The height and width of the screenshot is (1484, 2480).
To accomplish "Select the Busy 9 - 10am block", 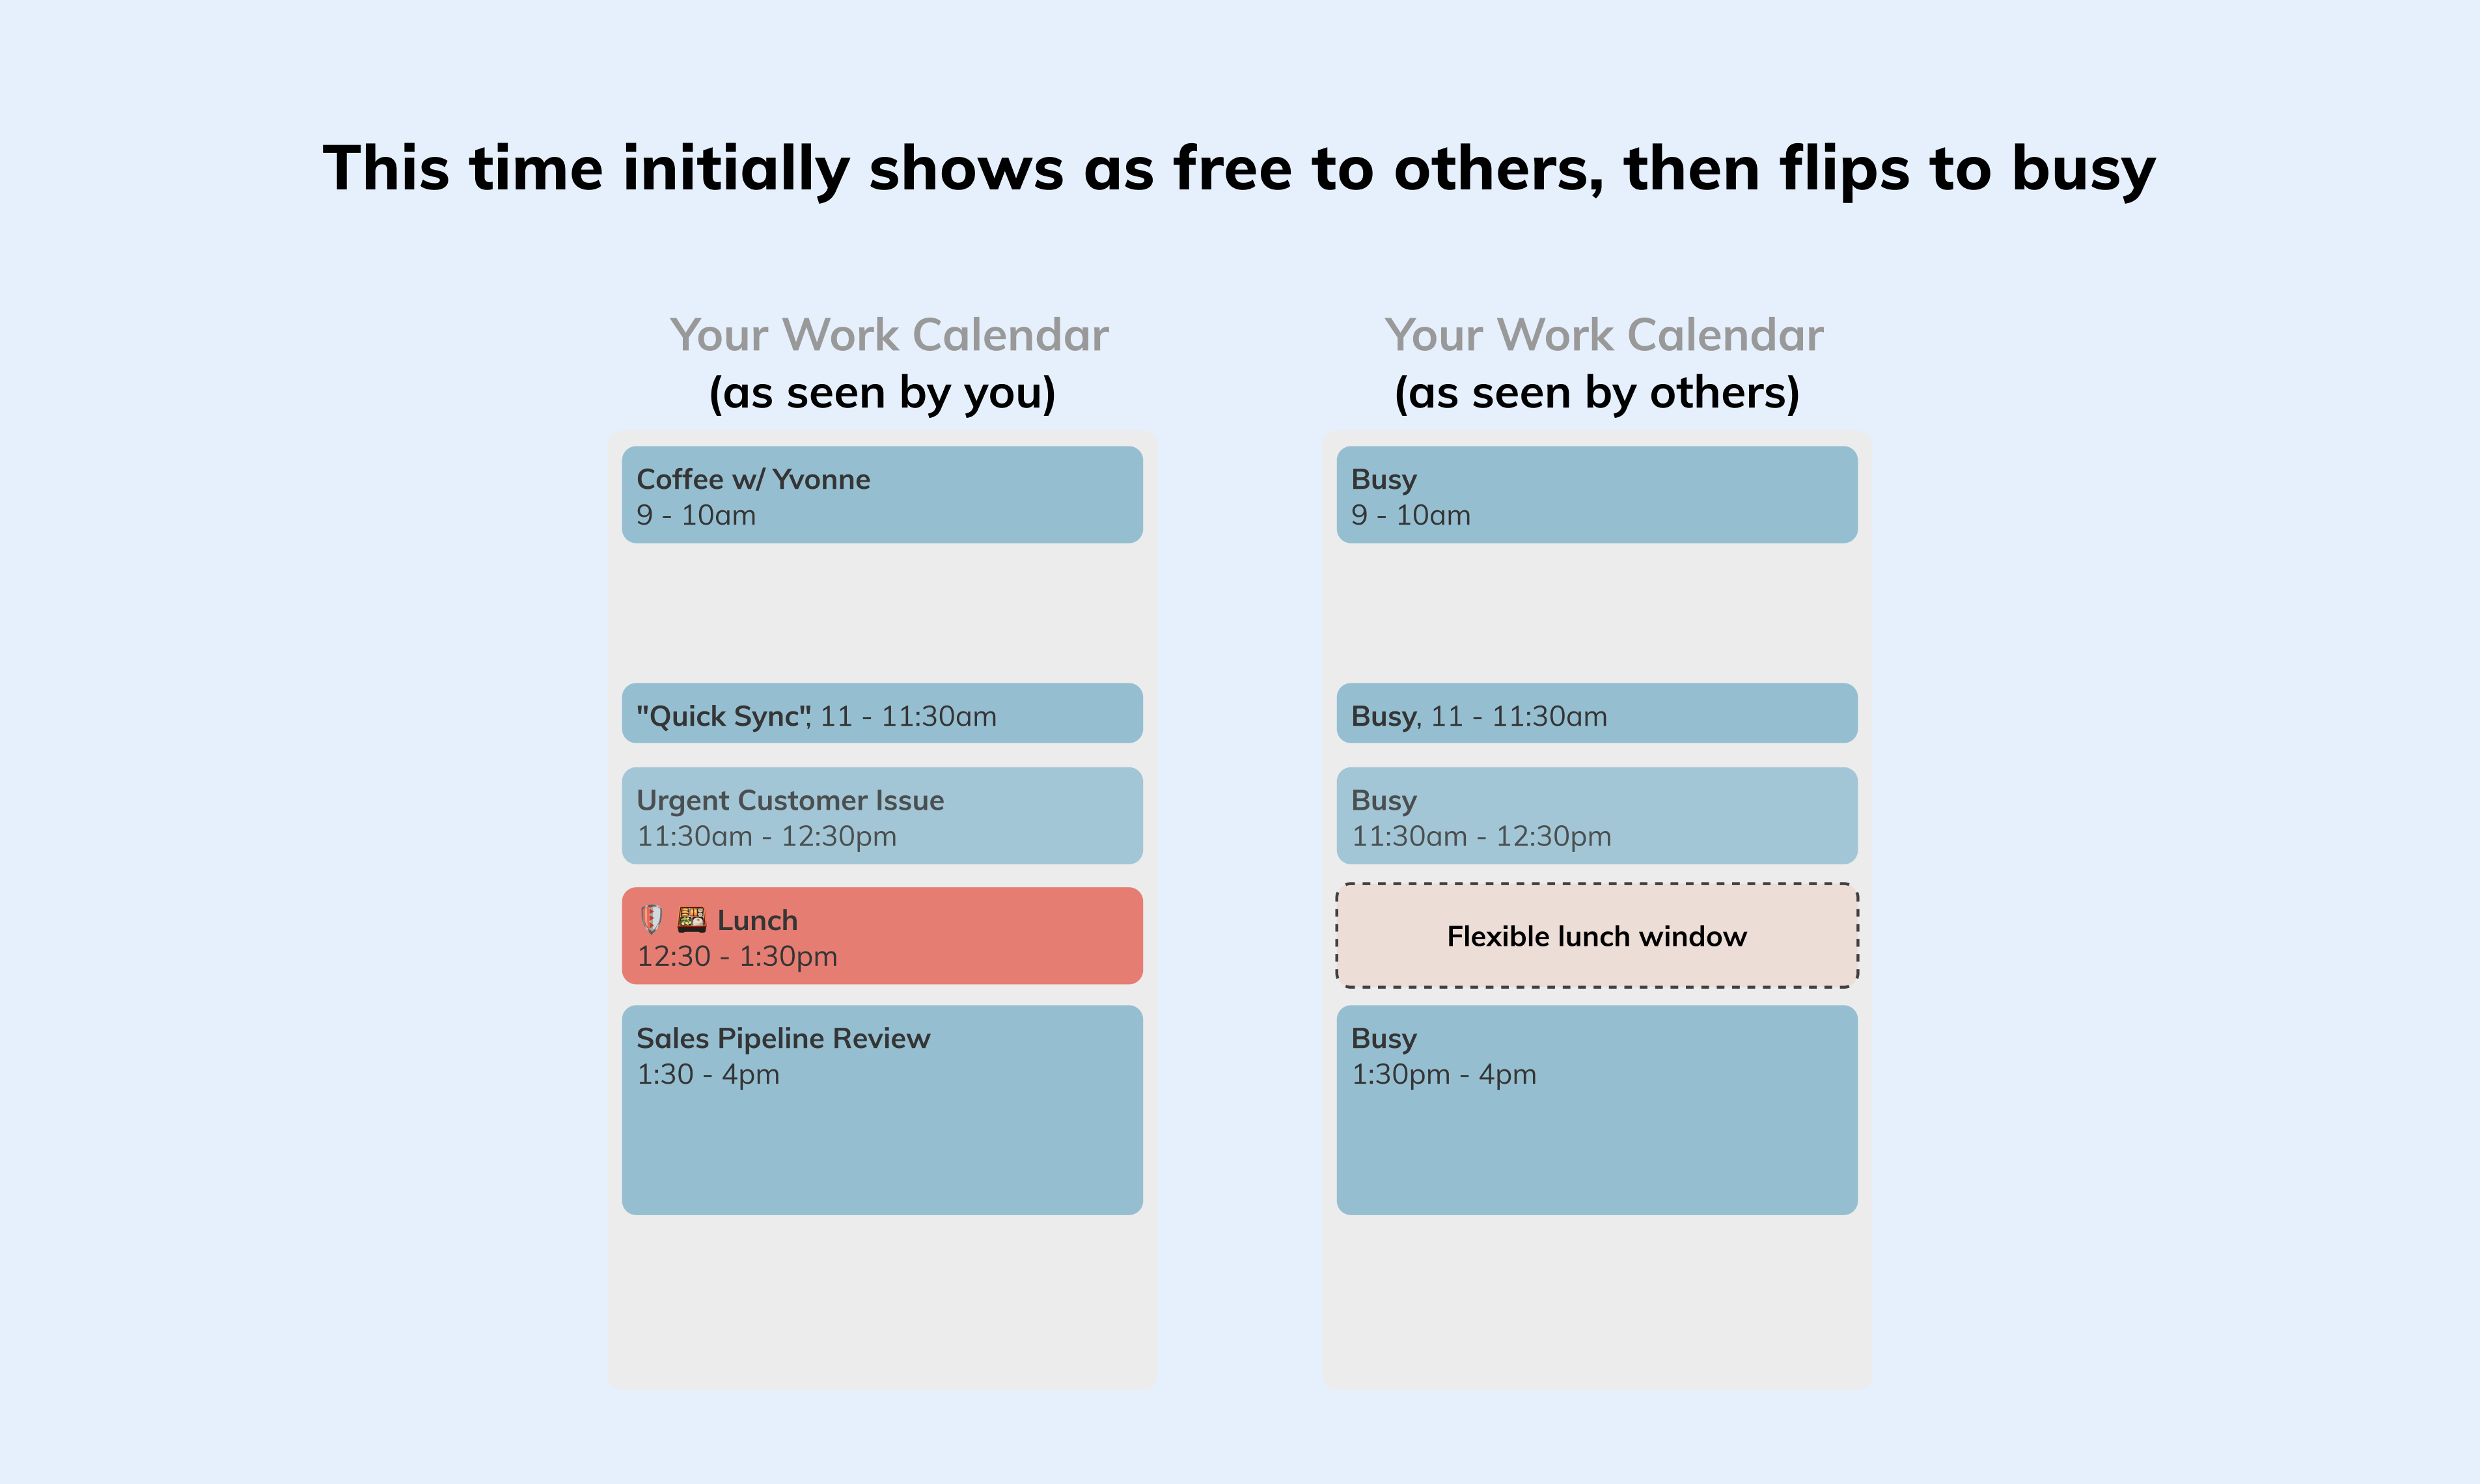I will pyautogui.click(x=1597, y=495).
